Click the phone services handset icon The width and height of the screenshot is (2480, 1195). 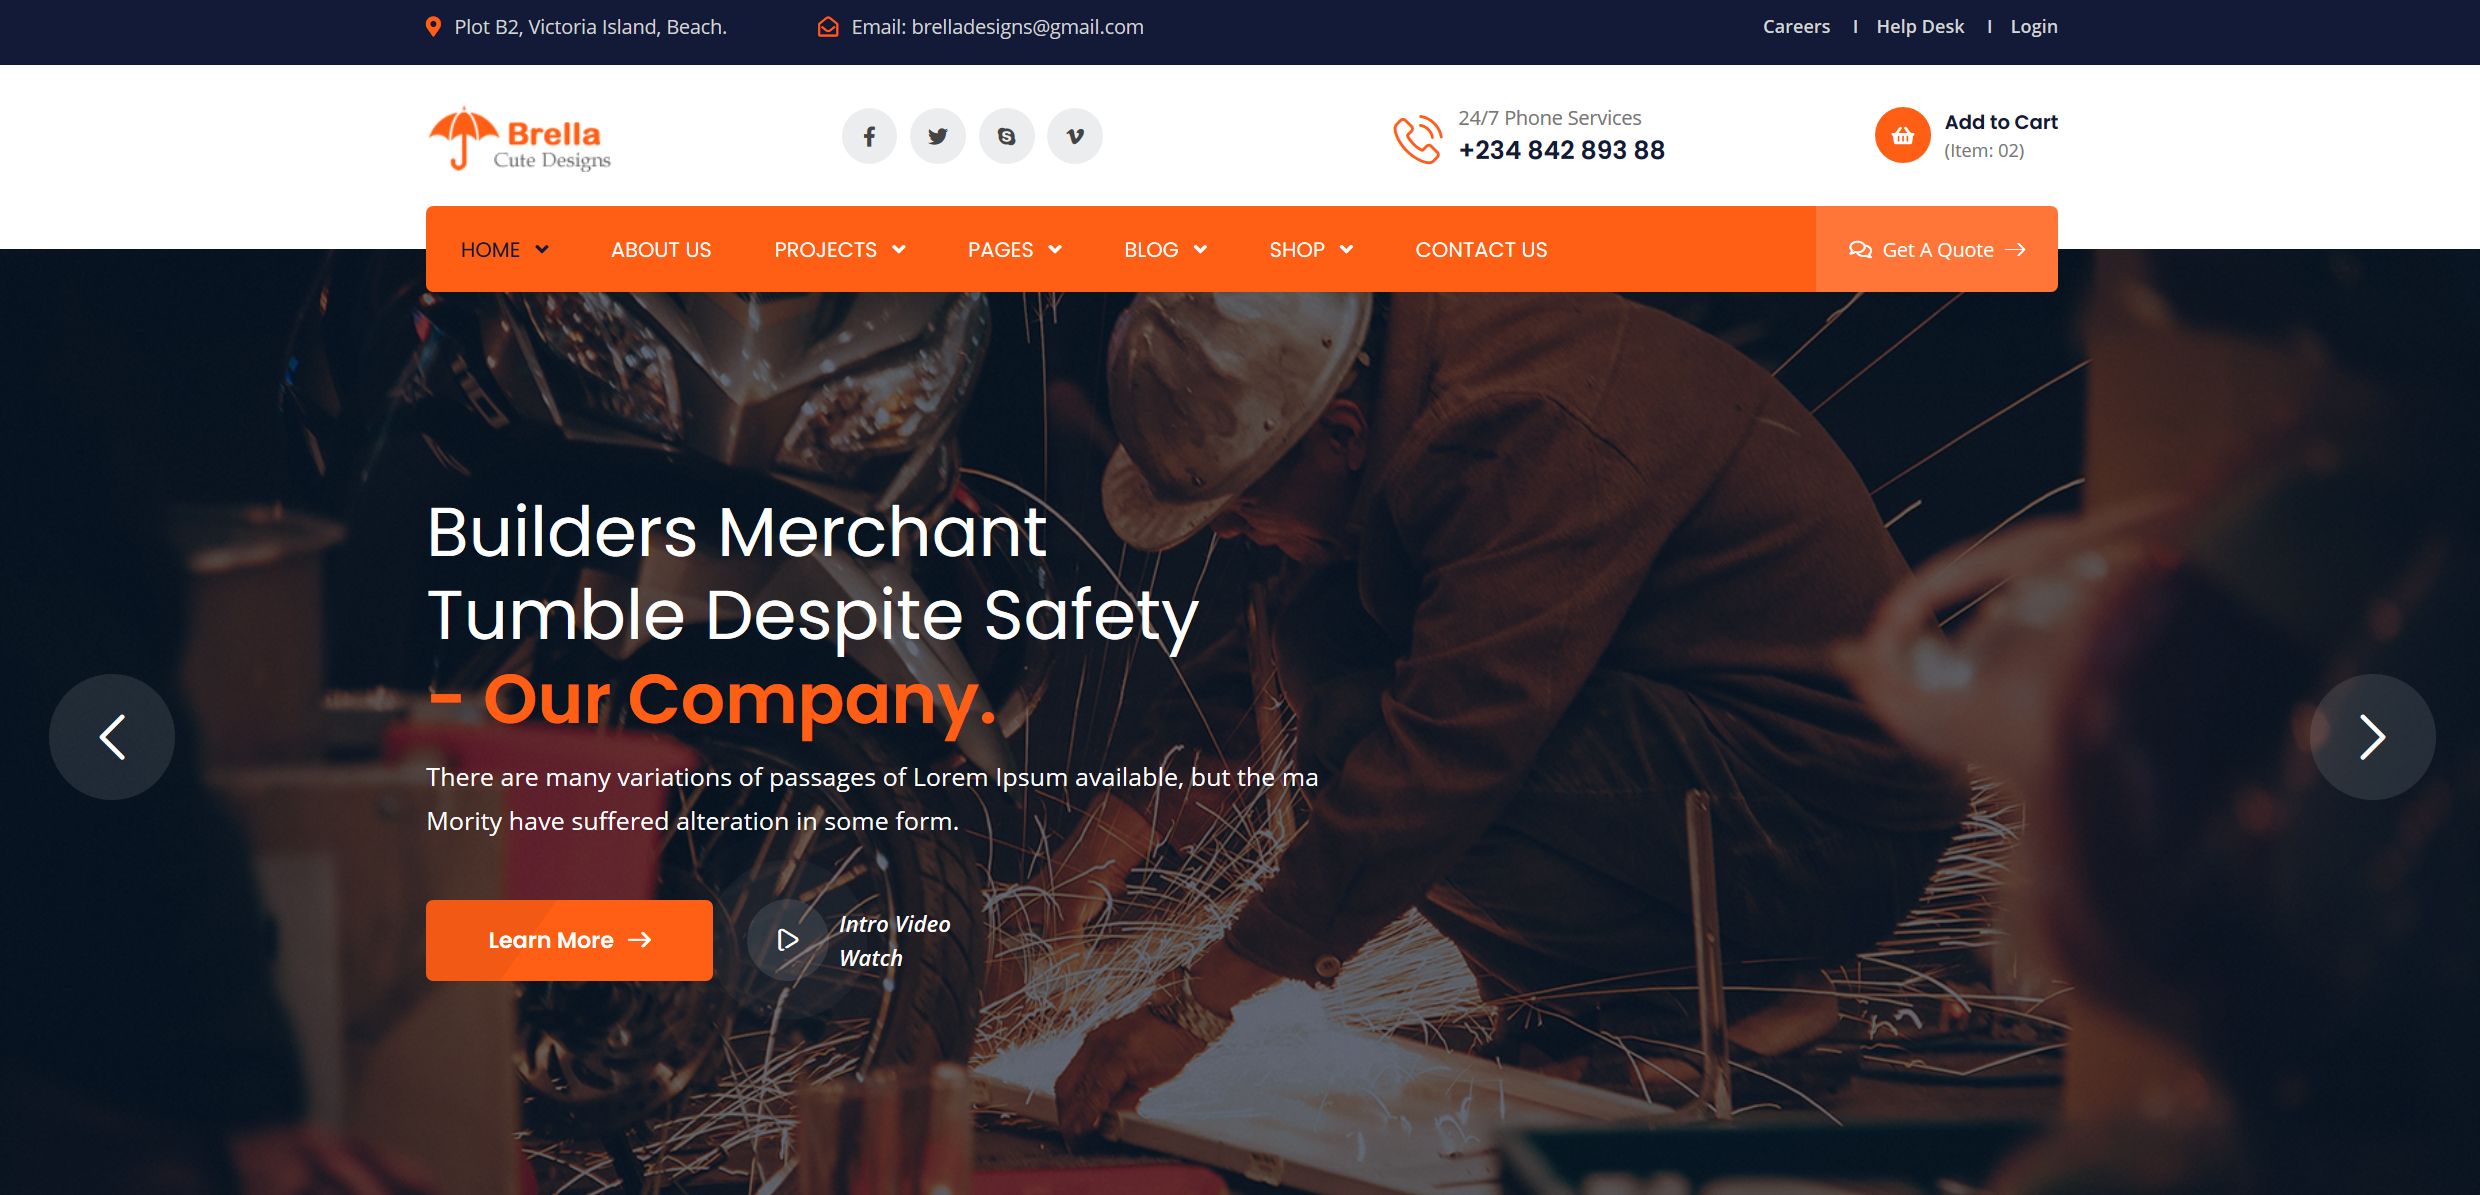click(1417, 139)
